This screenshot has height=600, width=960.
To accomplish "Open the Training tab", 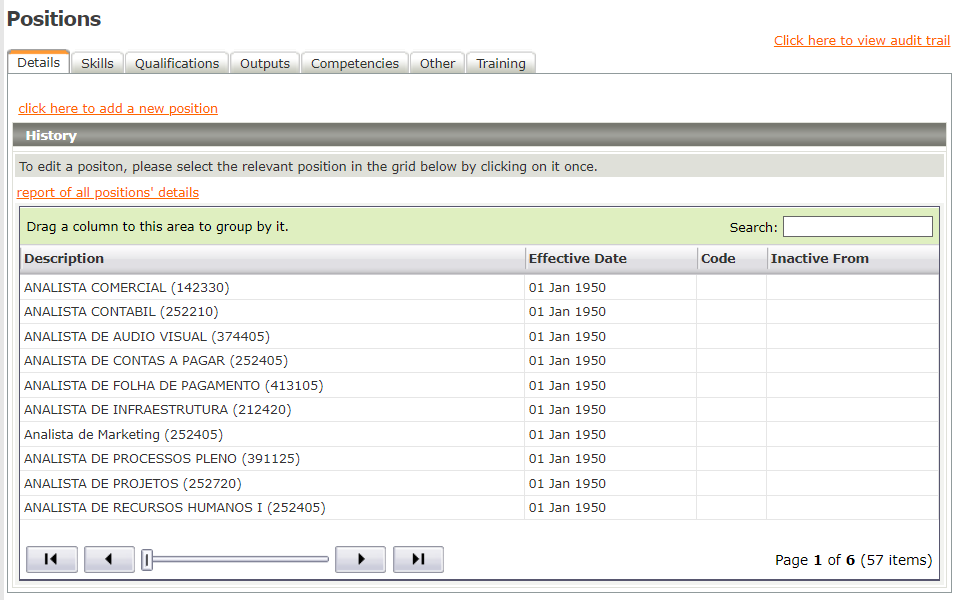I will [501, 63].
